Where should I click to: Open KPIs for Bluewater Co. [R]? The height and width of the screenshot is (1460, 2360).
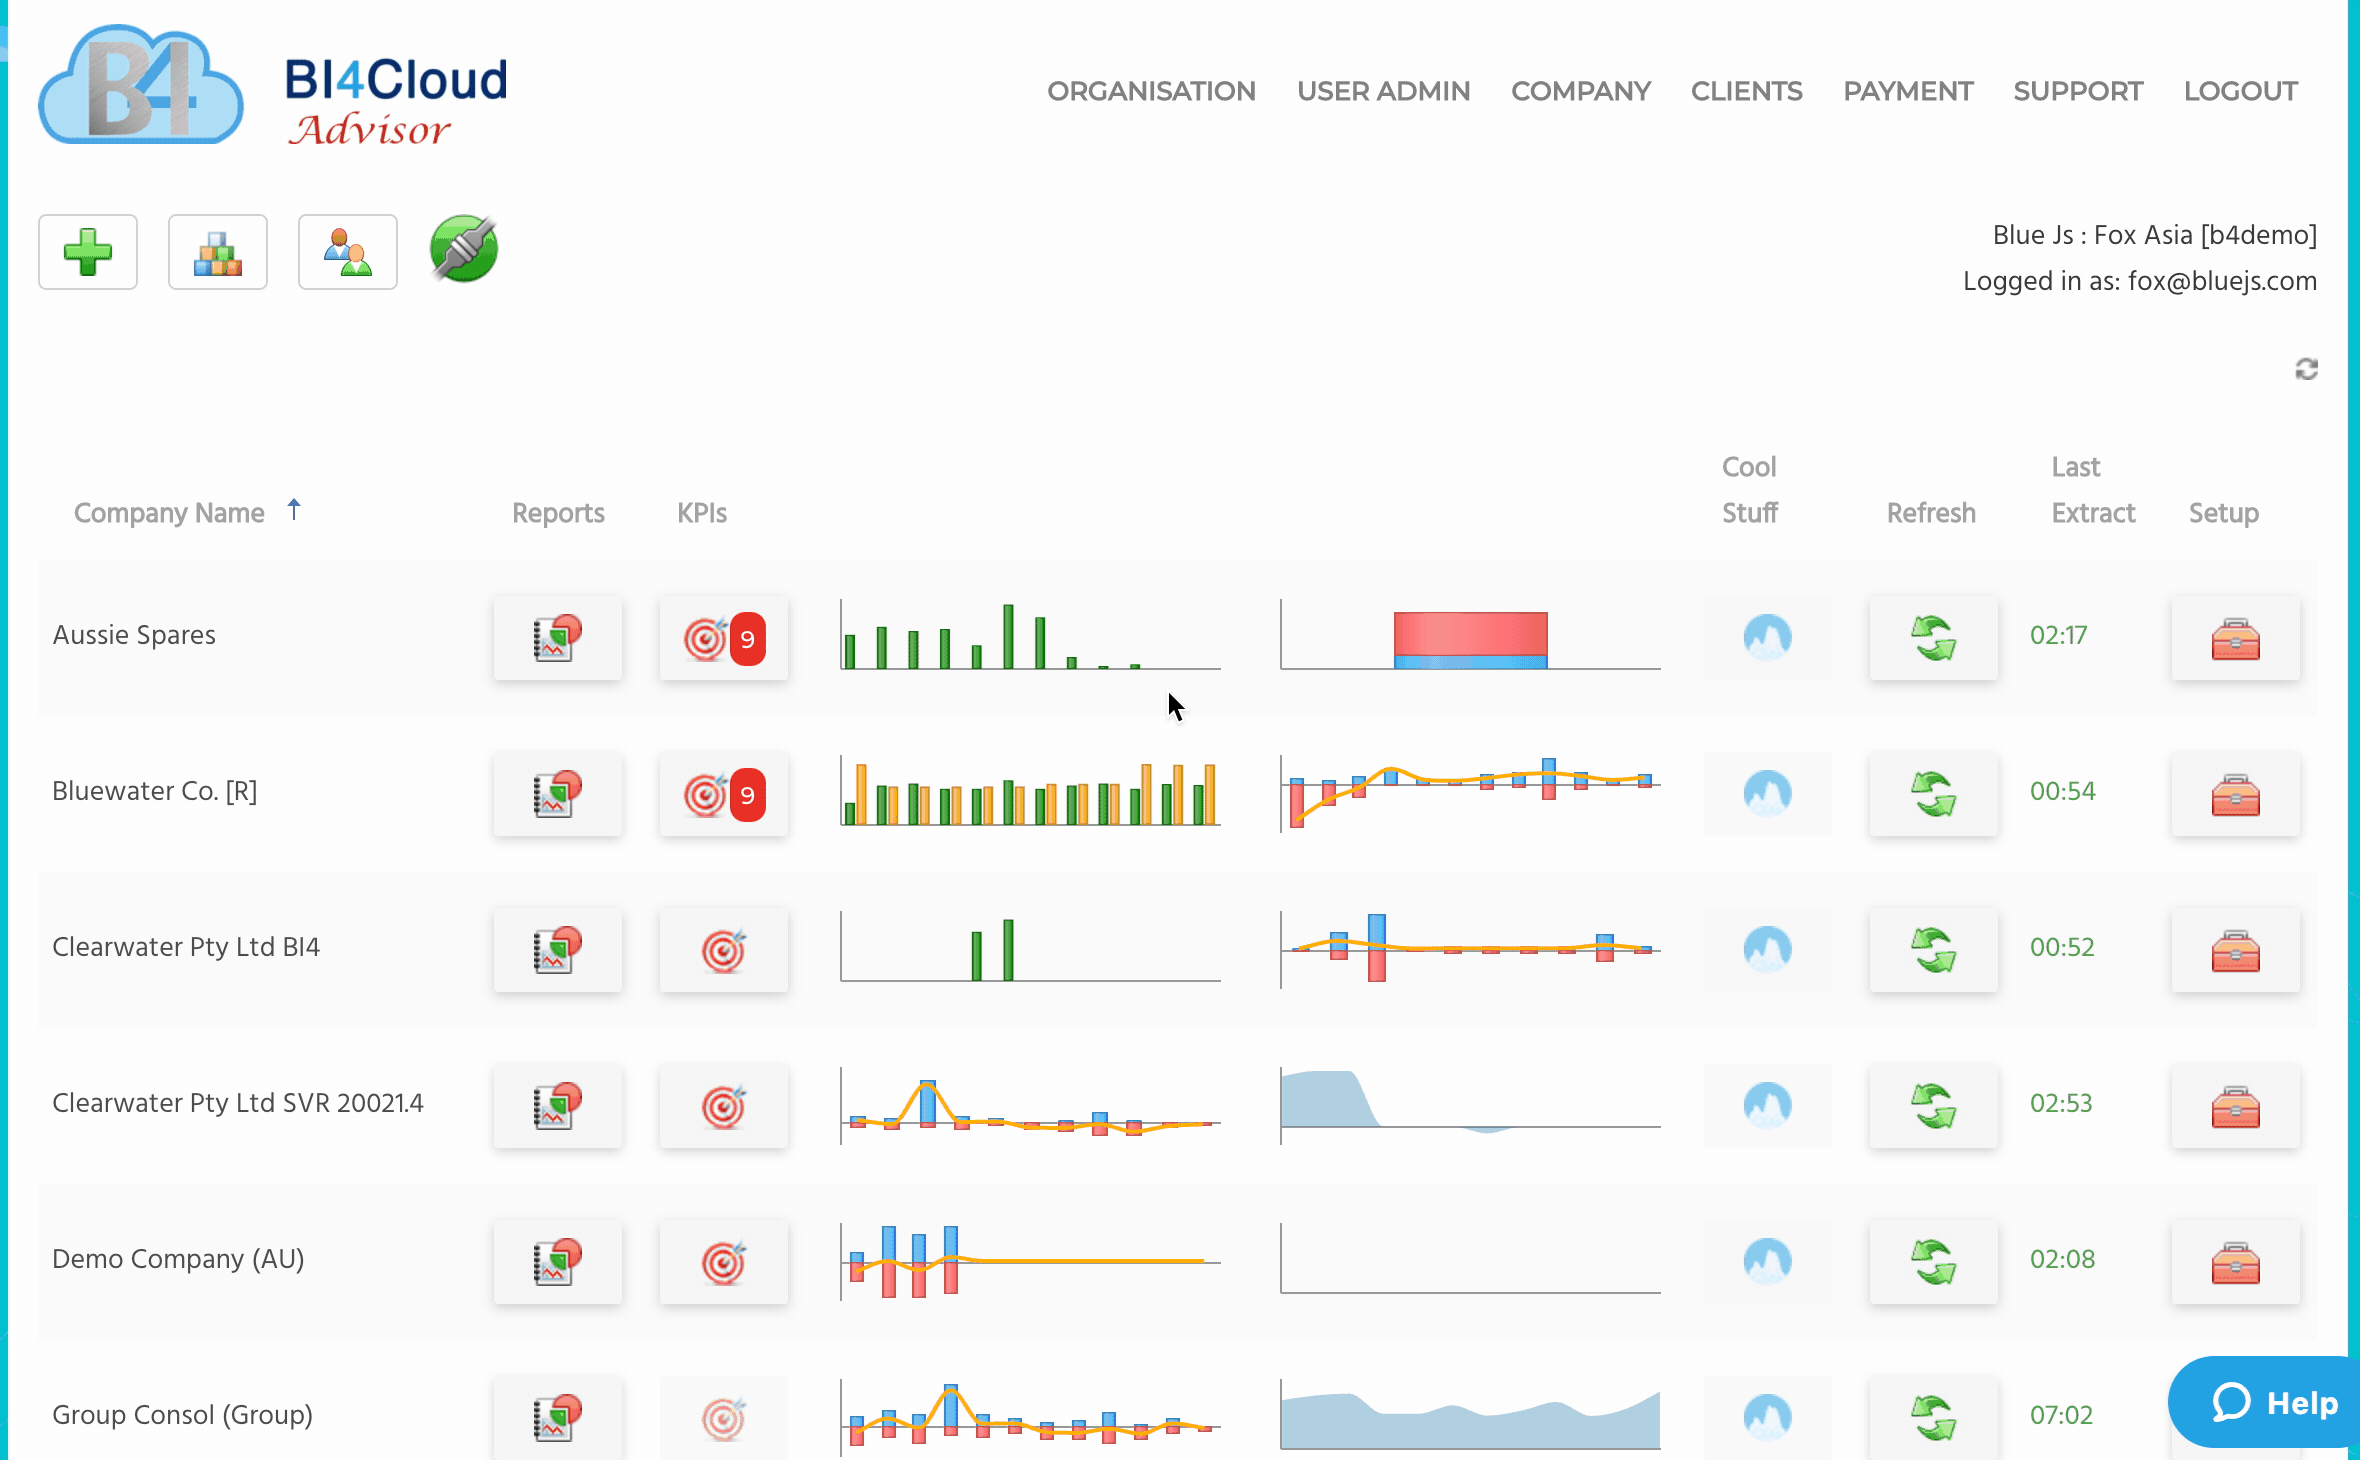[x=724, y=794]
